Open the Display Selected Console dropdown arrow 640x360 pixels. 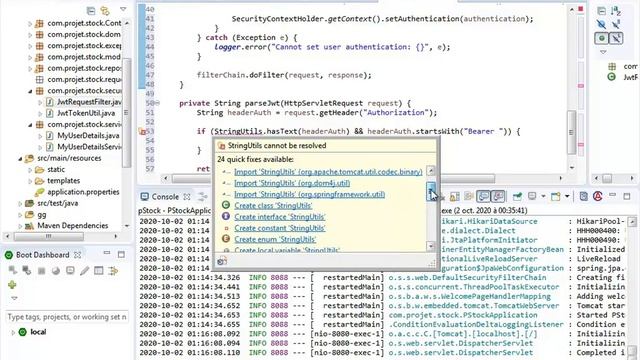point(543,197)
